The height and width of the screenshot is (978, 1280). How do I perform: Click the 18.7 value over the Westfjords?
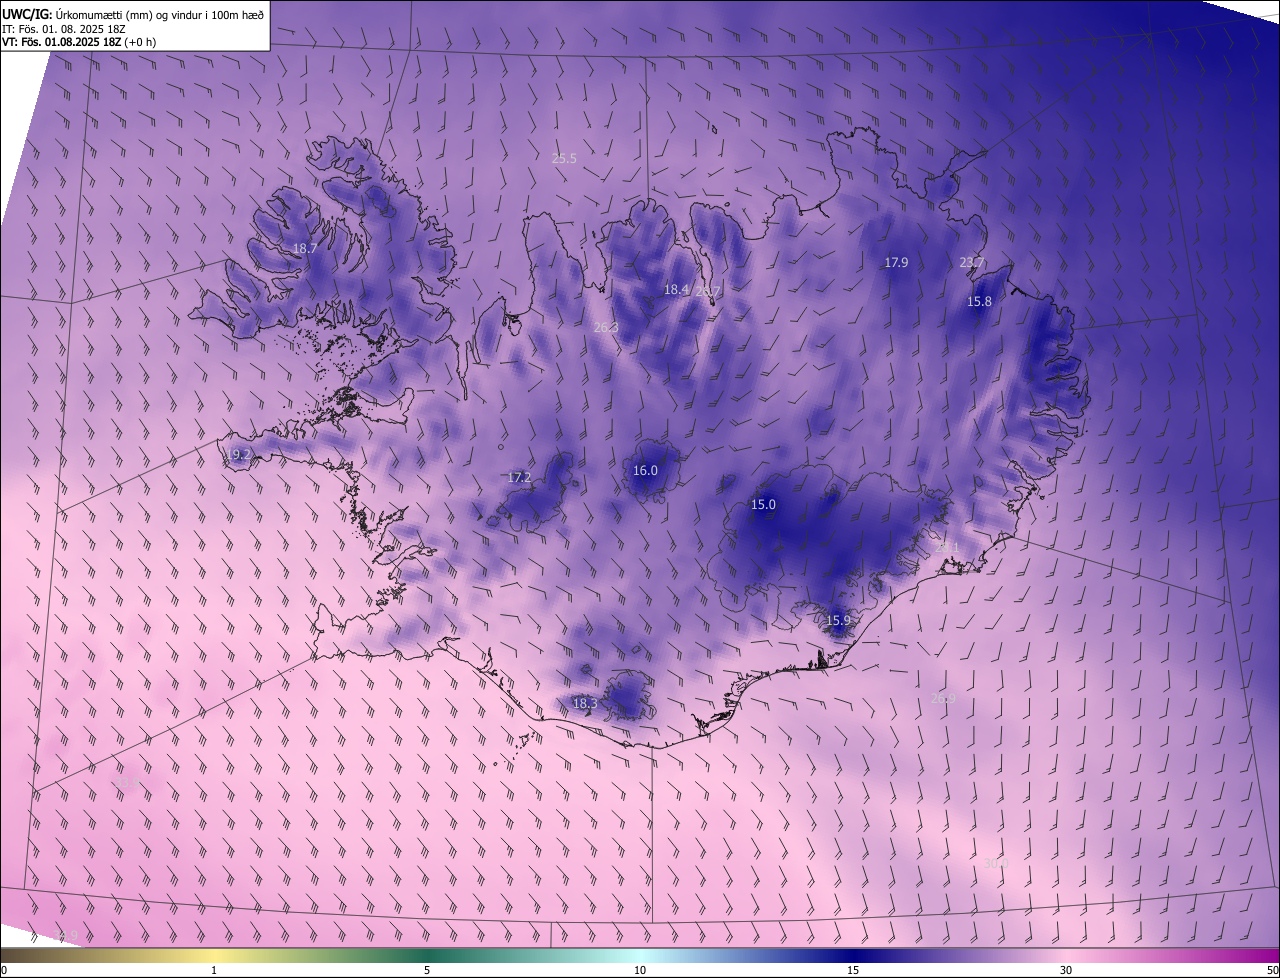pyautogui.click(x=305, y=248)
